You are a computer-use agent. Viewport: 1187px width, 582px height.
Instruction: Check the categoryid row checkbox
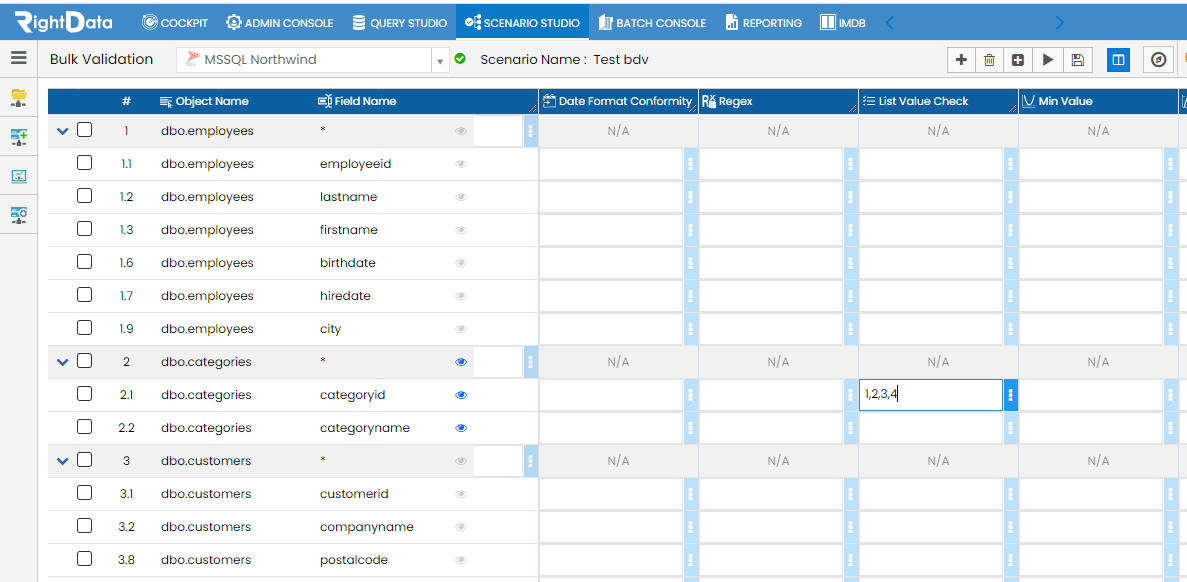pyautogui.click(x=85, y=394)
